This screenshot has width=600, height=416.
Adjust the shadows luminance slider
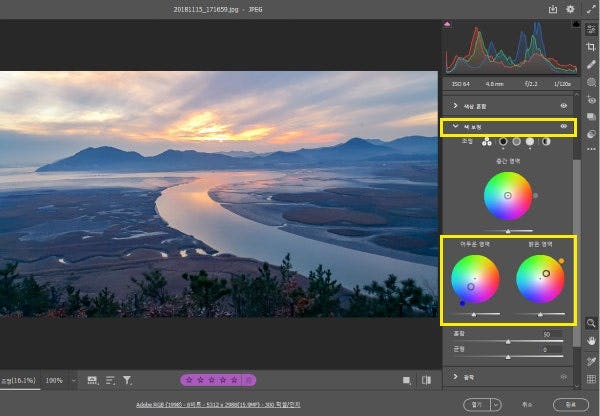point(475,314)
